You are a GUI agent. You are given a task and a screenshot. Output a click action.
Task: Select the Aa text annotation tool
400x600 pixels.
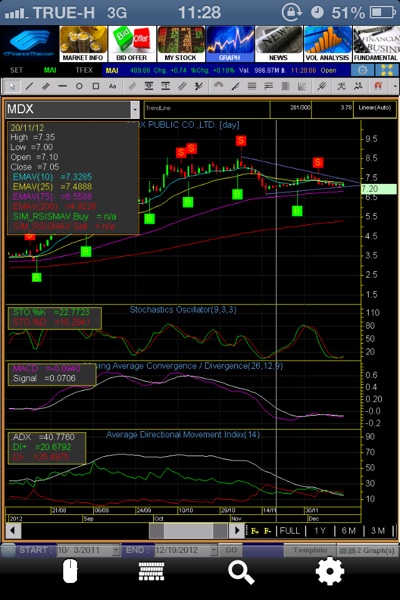pyautogui.click(x=113, y=86)
